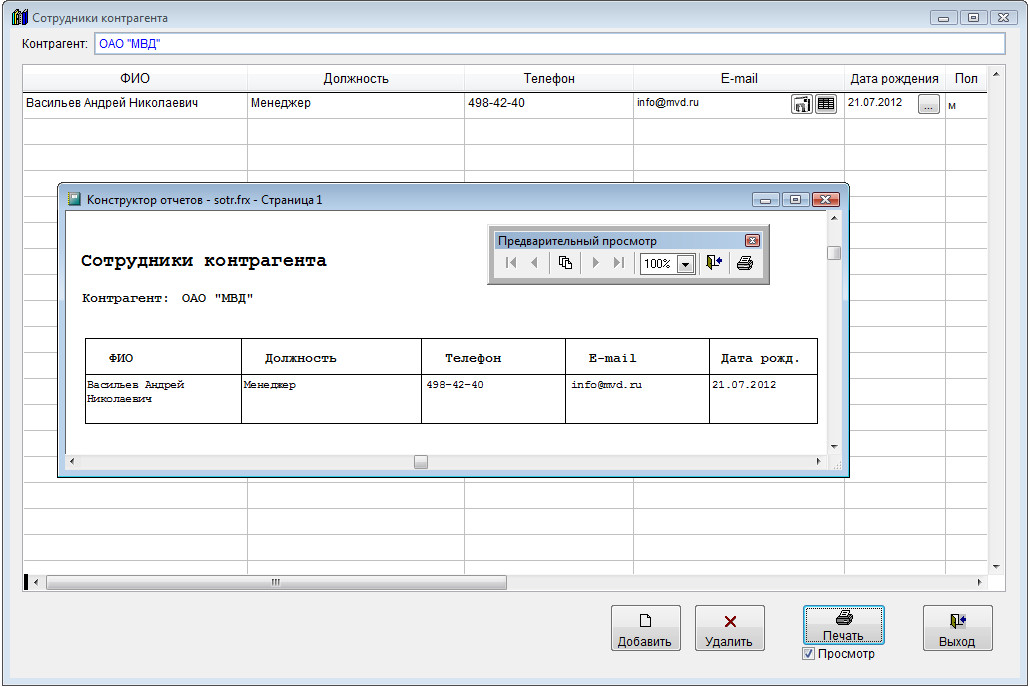
Task: Click the Конструктор отчетов window icon
Action: tap(74, 199)
